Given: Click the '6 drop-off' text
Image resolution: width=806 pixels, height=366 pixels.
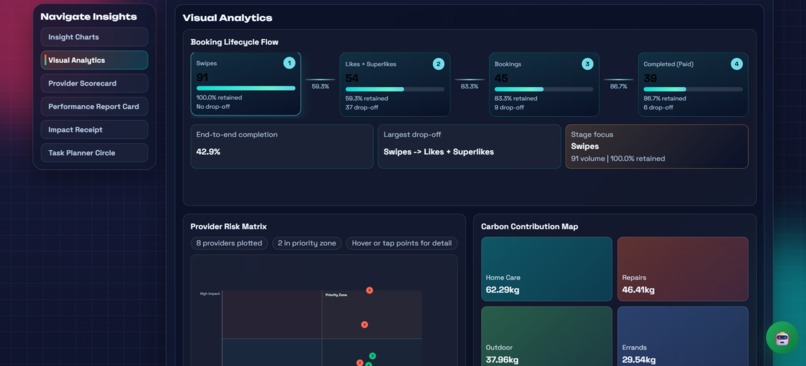Looking at the screenshot, I should pos(658,107).
